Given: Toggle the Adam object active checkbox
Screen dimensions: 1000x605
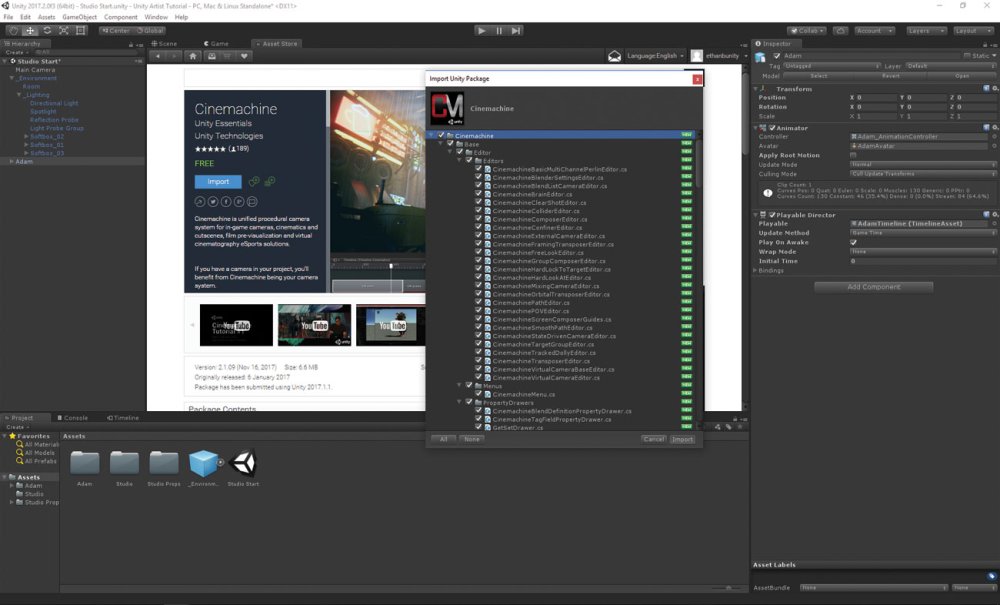Looking at the screenshot, I should pyautogui.click(x=777, y=56).
